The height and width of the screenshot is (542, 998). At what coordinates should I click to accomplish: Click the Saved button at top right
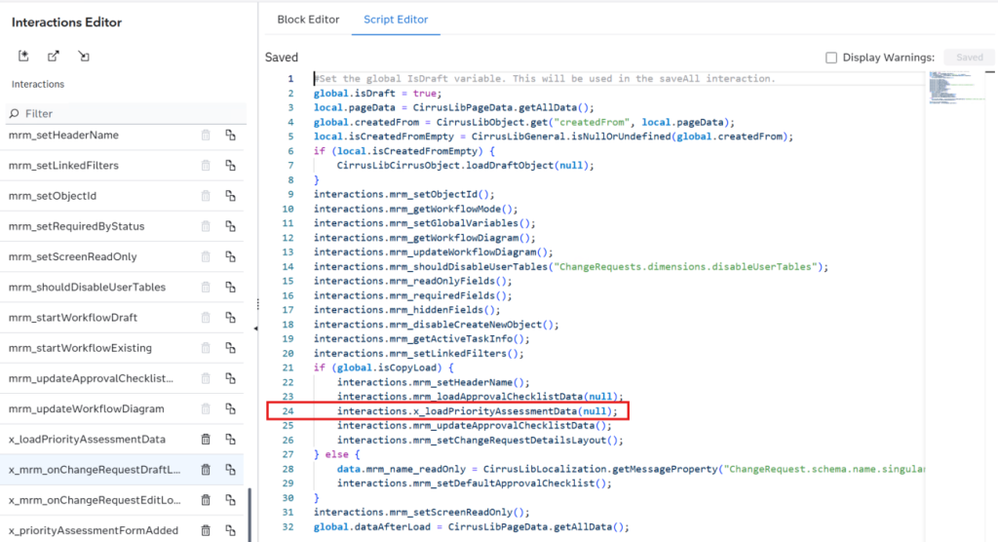pyautogui.click(x=969, y=57)
